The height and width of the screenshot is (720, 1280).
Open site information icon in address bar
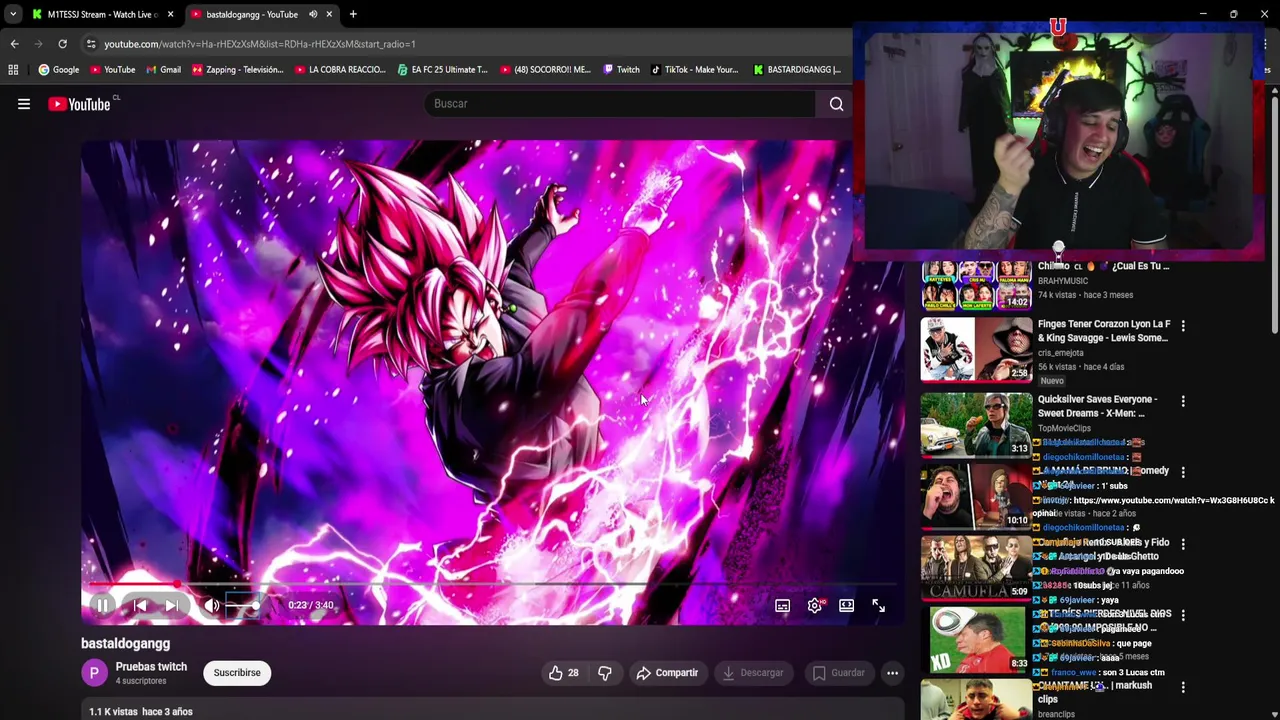91,44
